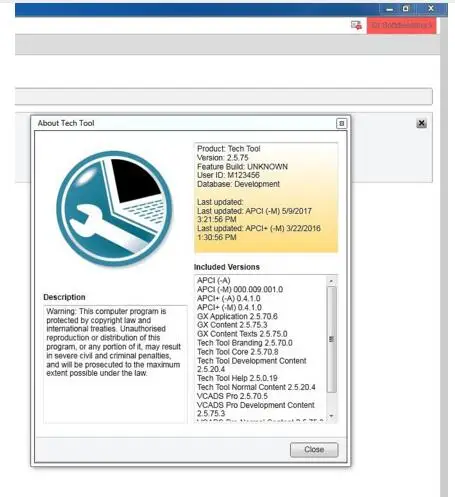The image size is (455, 497).
Task: Click the 'About Tech Tool' dialog title
Action: 66,123
